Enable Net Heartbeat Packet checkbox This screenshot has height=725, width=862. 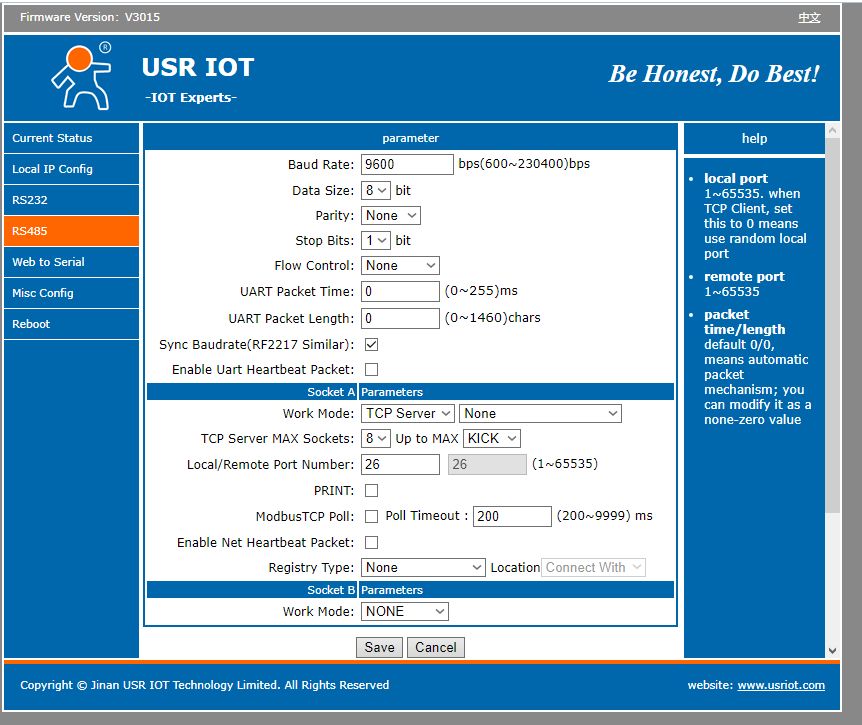(372, 543)
